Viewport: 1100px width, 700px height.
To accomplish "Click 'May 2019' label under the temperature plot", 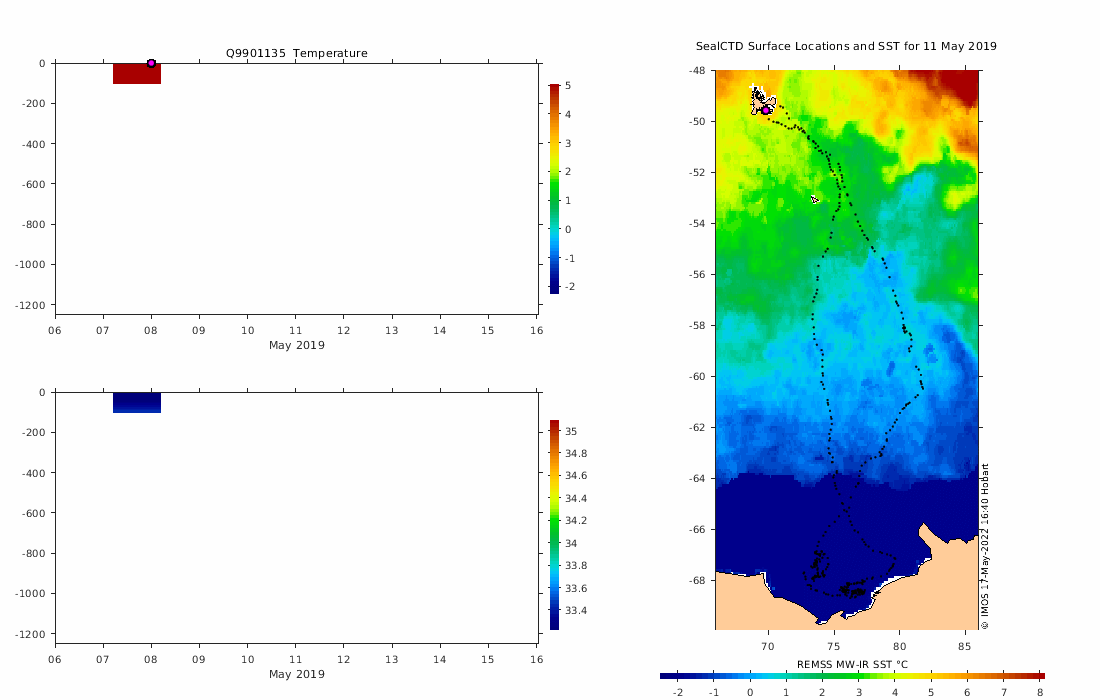I will pyautogui.click(x=297, y=345).
